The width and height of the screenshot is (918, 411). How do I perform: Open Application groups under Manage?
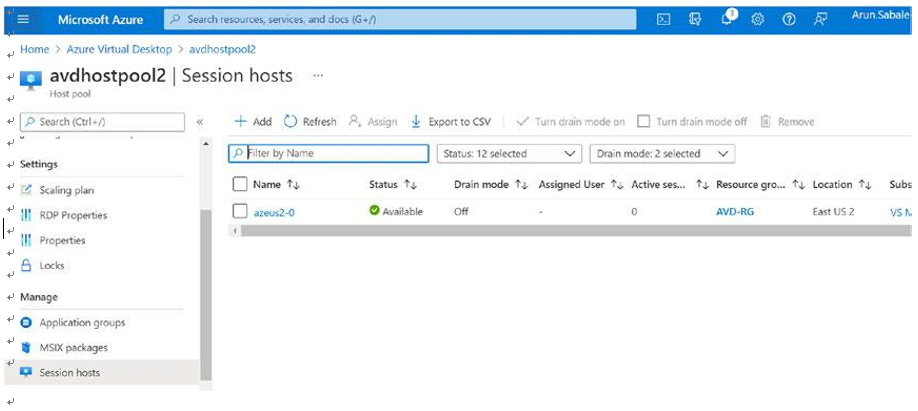click(83, 323)
